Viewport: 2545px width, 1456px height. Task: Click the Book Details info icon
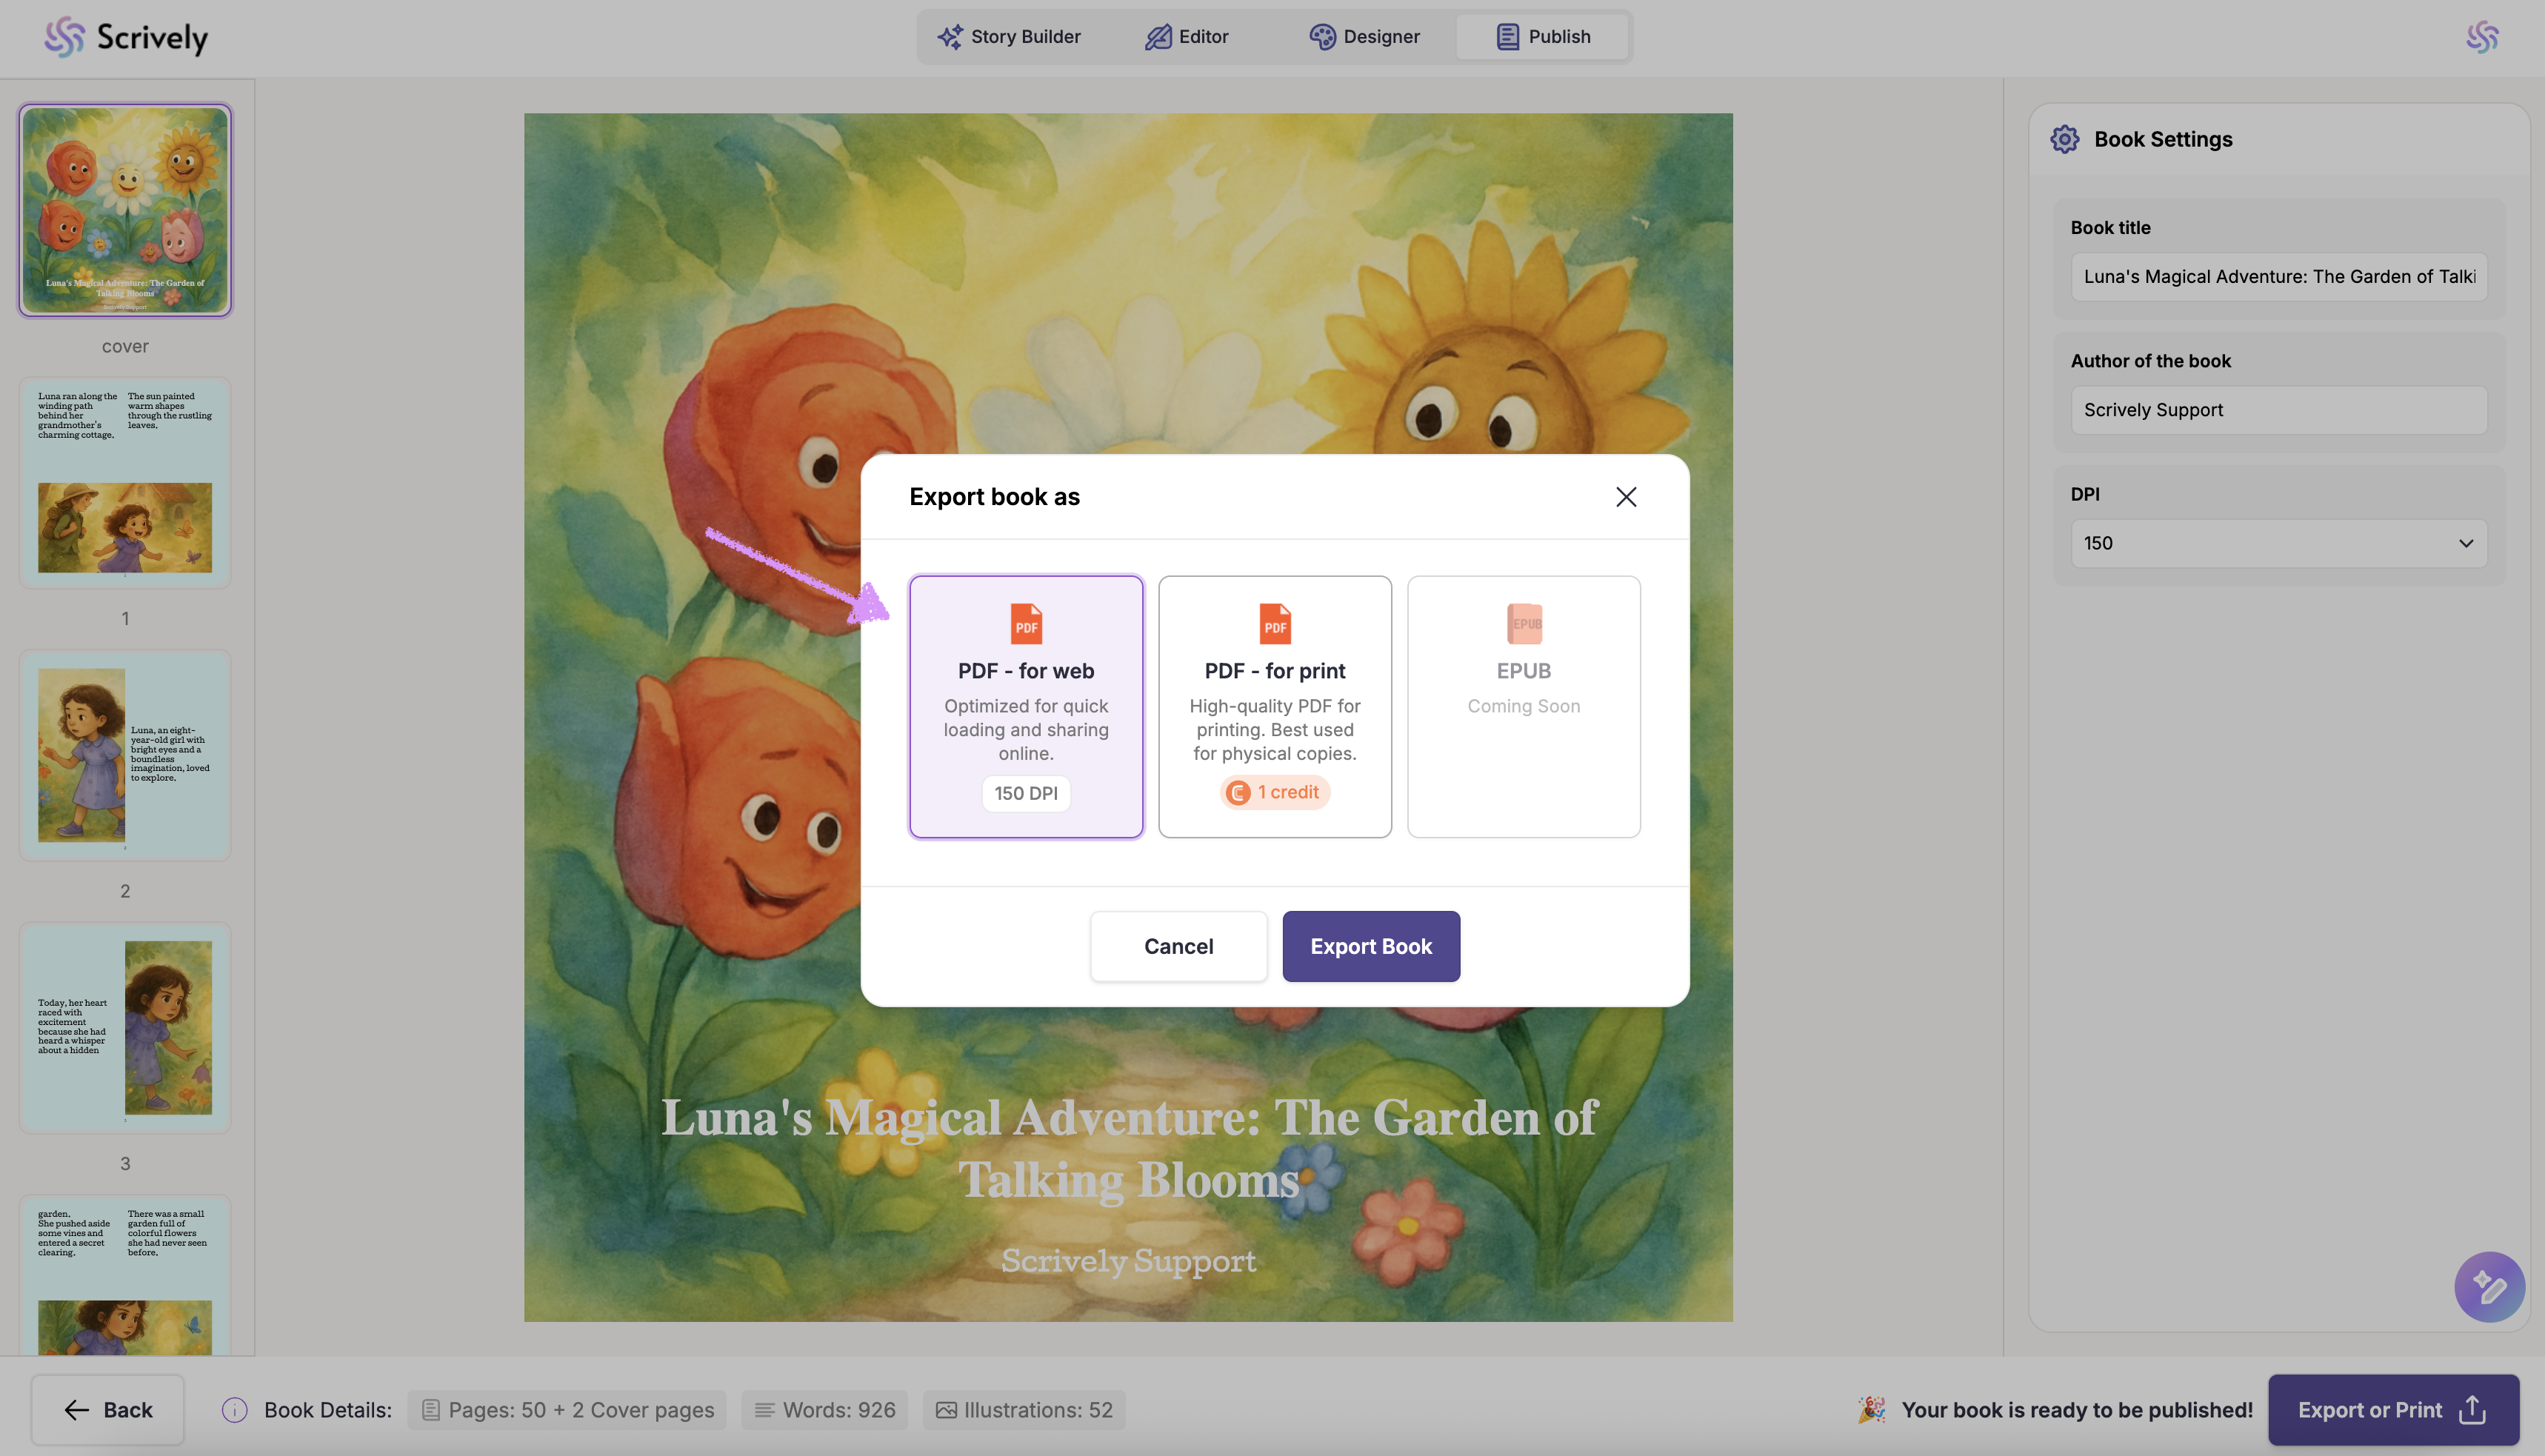tap(234, 1410)
